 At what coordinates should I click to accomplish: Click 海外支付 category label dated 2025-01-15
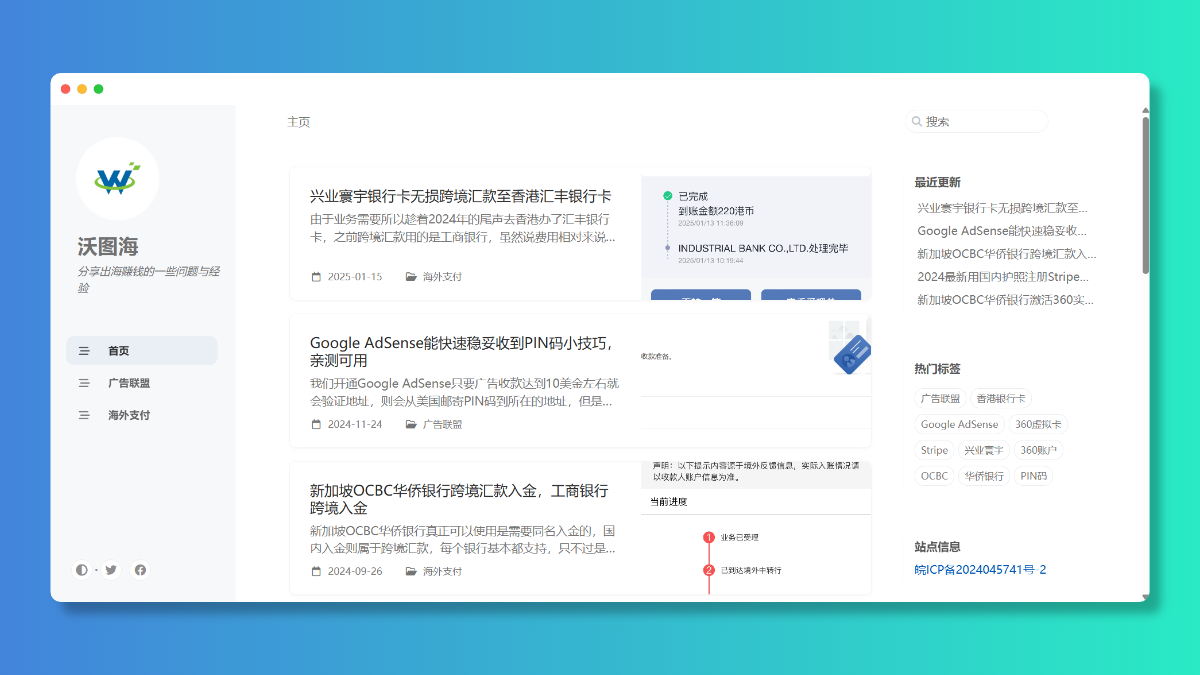coord(442,277)
